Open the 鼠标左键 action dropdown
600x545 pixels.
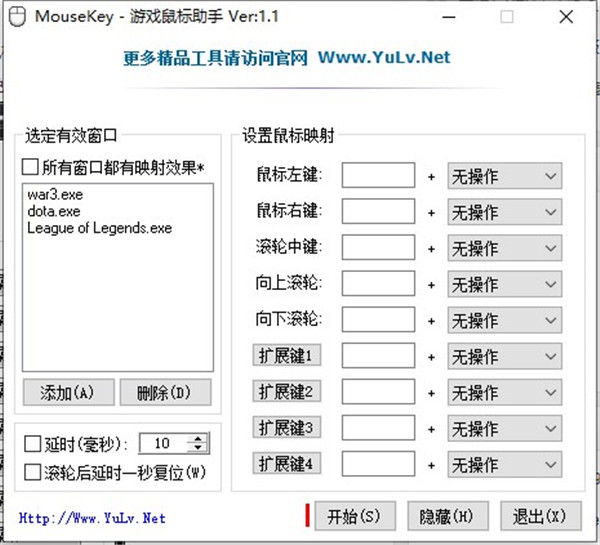[x=504, y=176]
